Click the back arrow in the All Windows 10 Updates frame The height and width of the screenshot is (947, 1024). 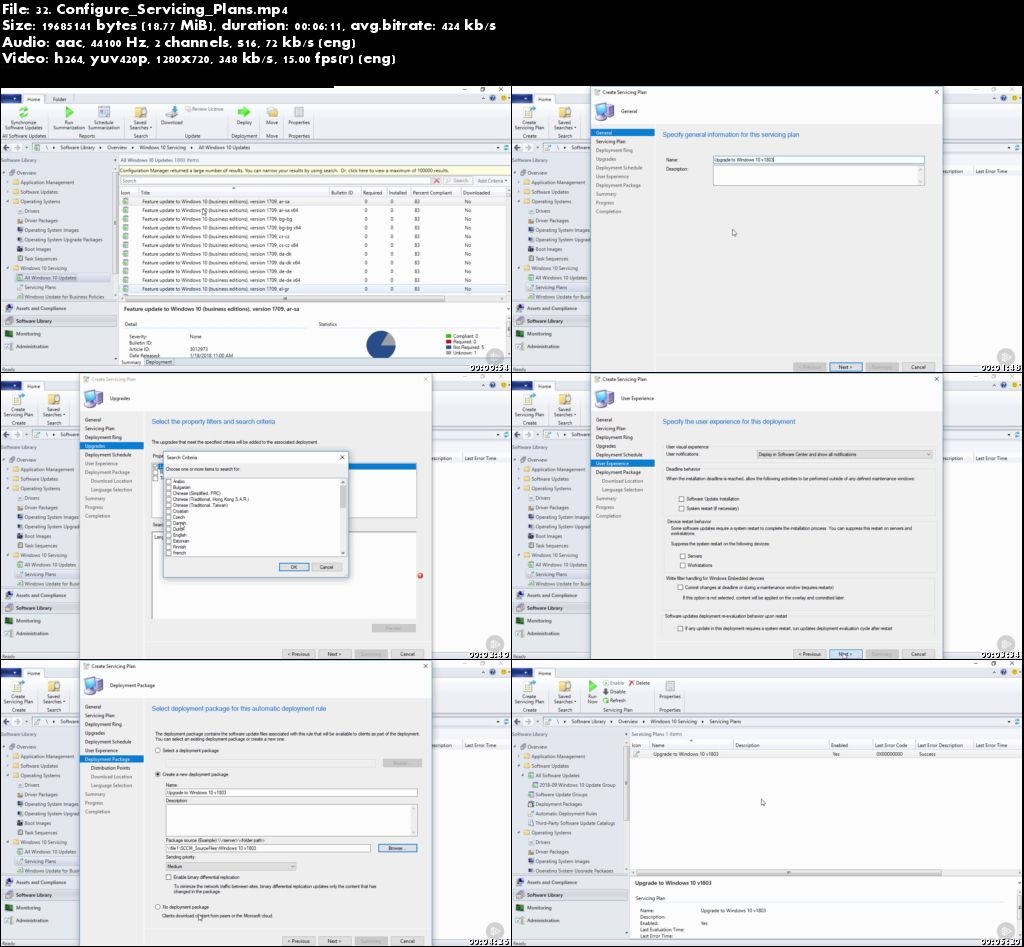(x=6, y=148)
